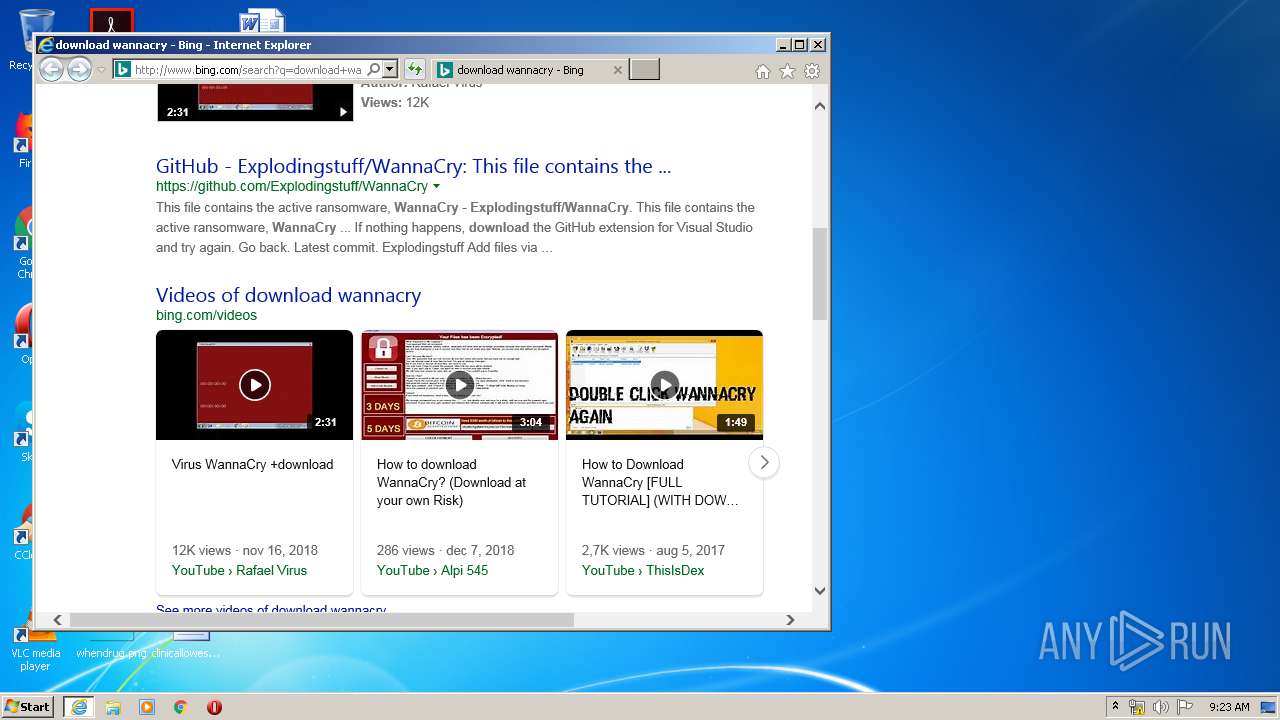
Task: Go back with the IE back arrow
Action: pos(51,69)
